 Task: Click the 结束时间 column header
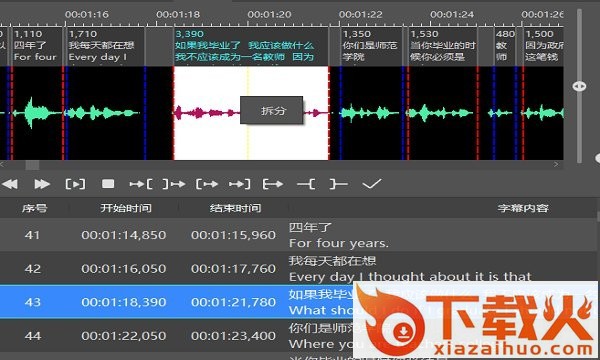click(x=236, y=208)
